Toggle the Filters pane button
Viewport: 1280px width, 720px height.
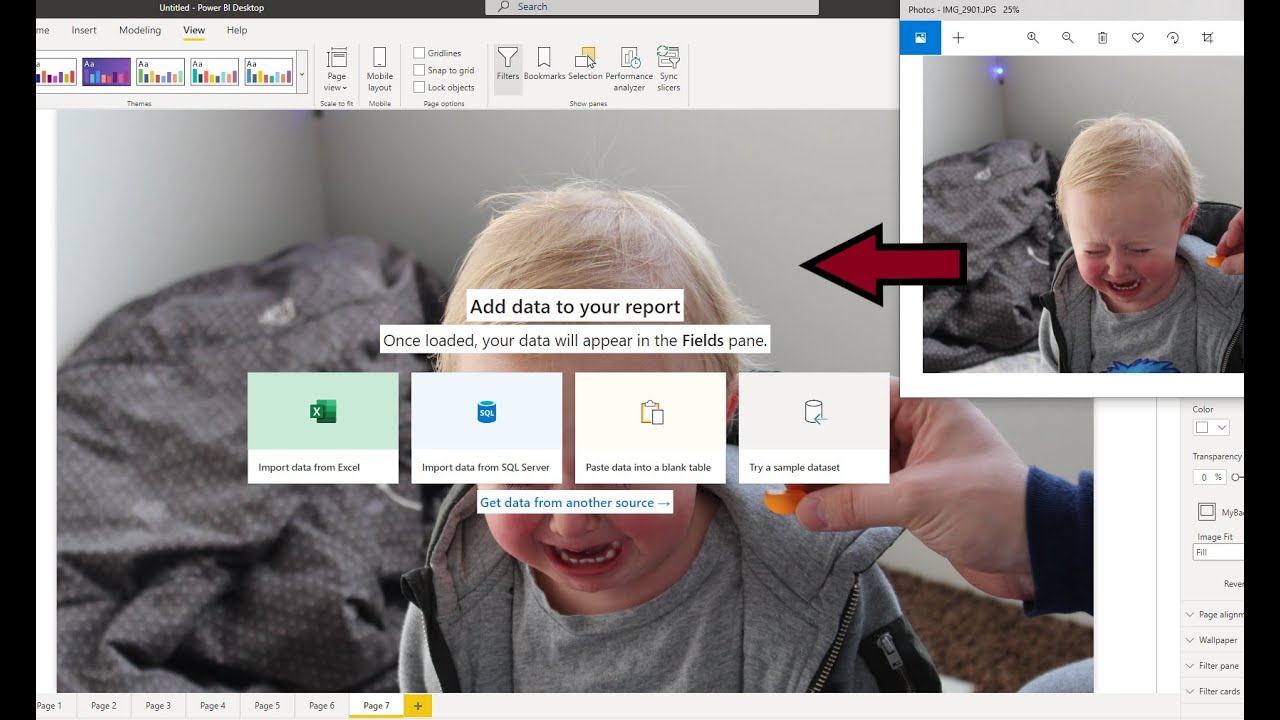pos(508,69)
